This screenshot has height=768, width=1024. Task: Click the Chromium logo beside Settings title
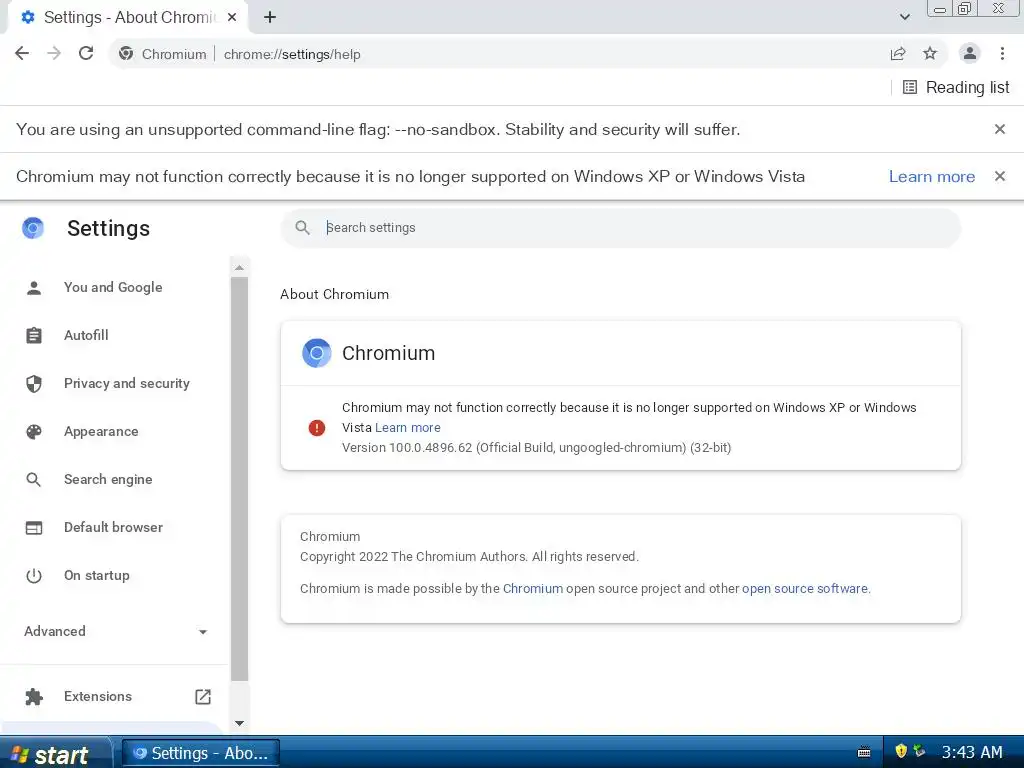tap(33, 228)
